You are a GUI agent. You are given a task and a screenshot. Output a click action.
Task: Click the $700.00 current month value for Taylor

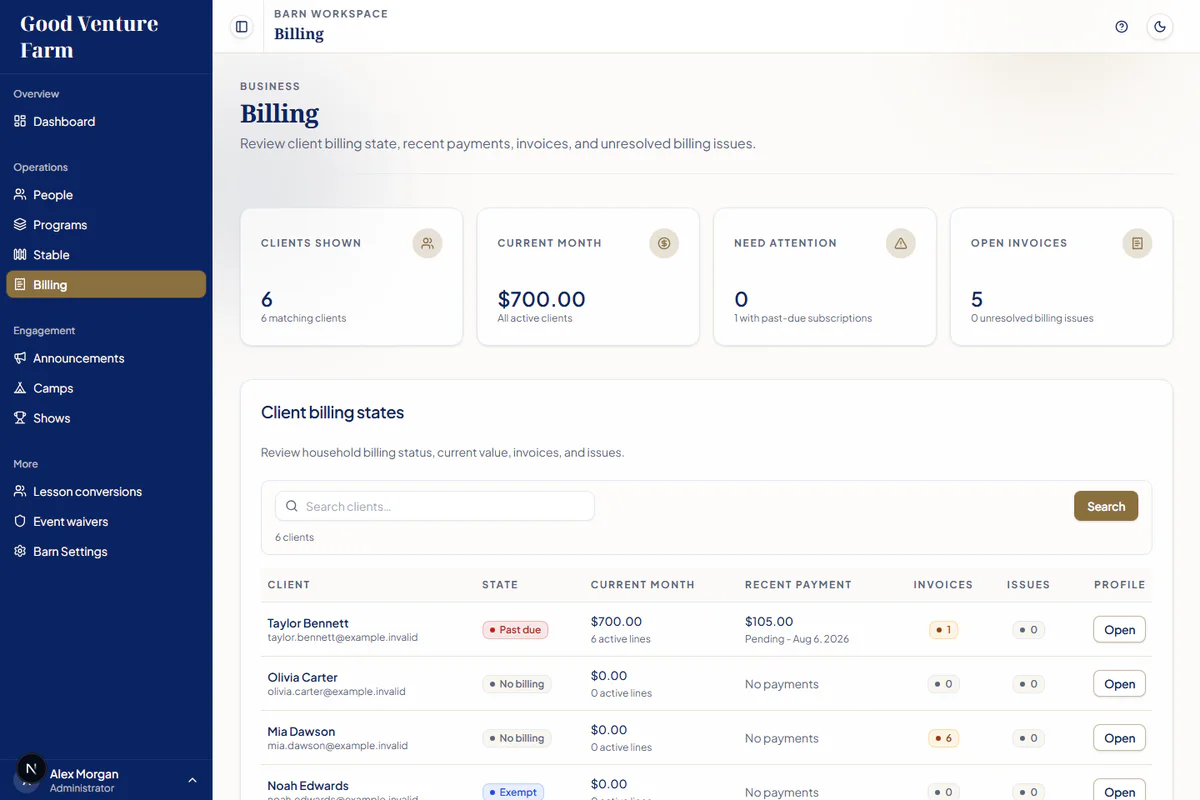616,622
